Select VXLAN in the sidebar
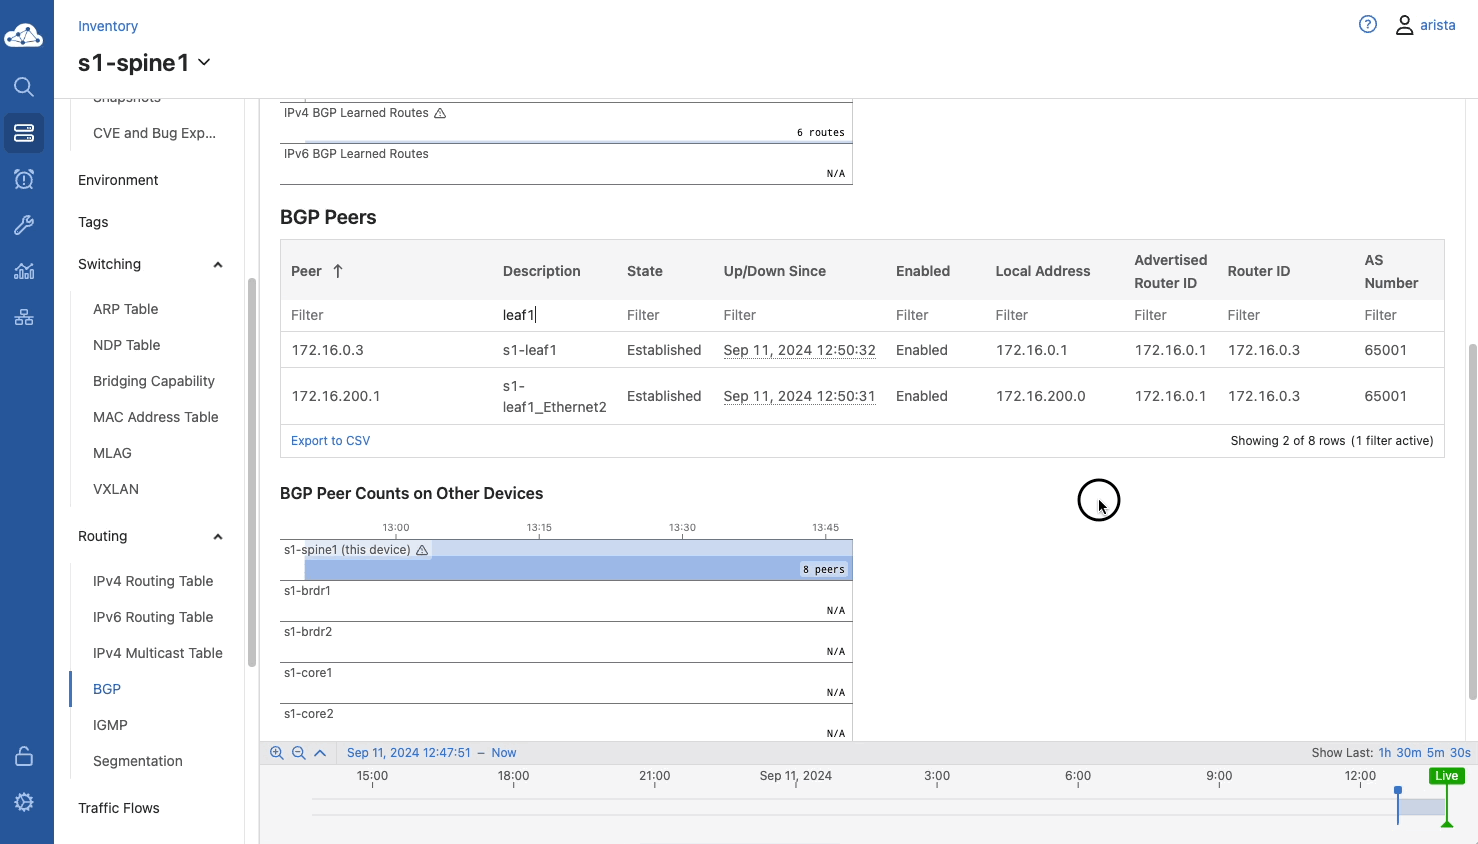The height and width of the screenshot is (844, 1478). [x=116, y=489]
